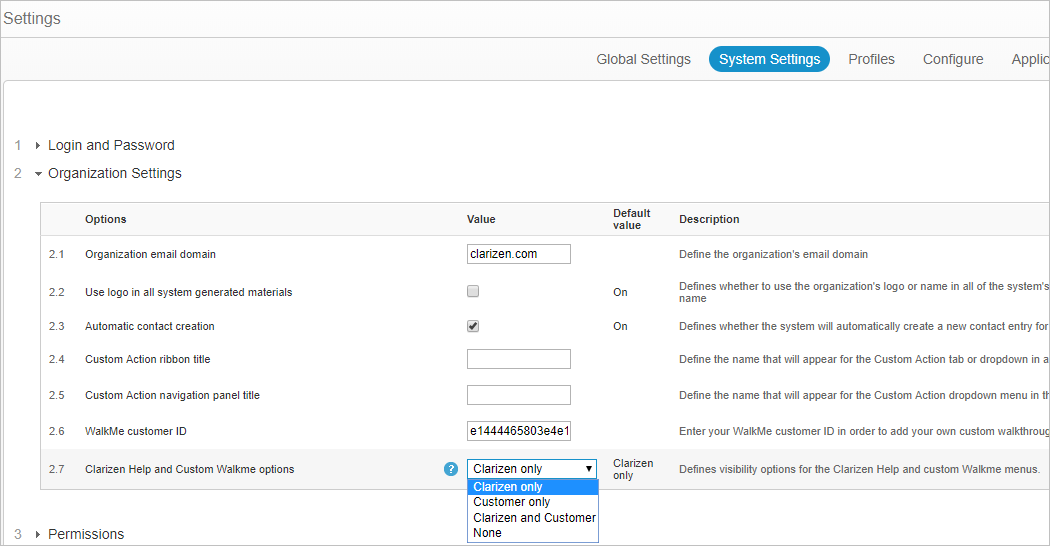This screenshot has width=1050, height=546.
Task: Pick the highlighted 'Clarizen only' list option
Action: pos(508,487)
